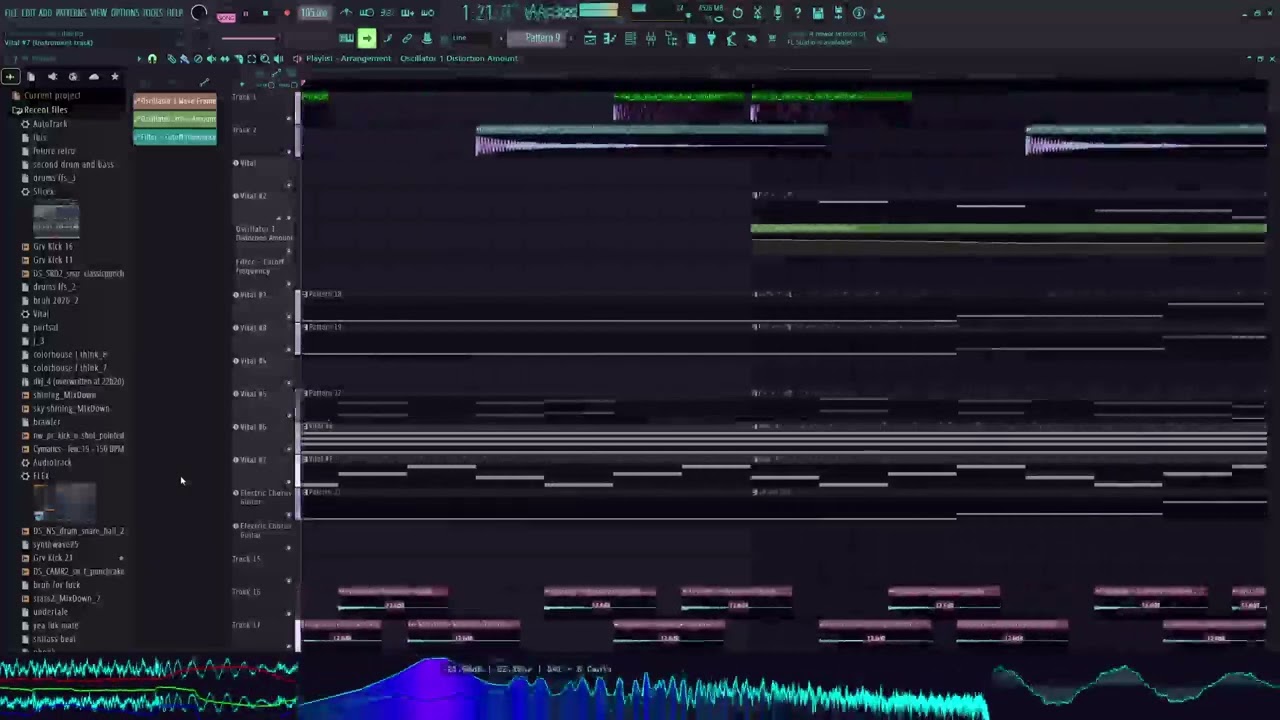Select the browser speaker/sounds tab icon
1280x720 pixels.
[x=52, y=76]
